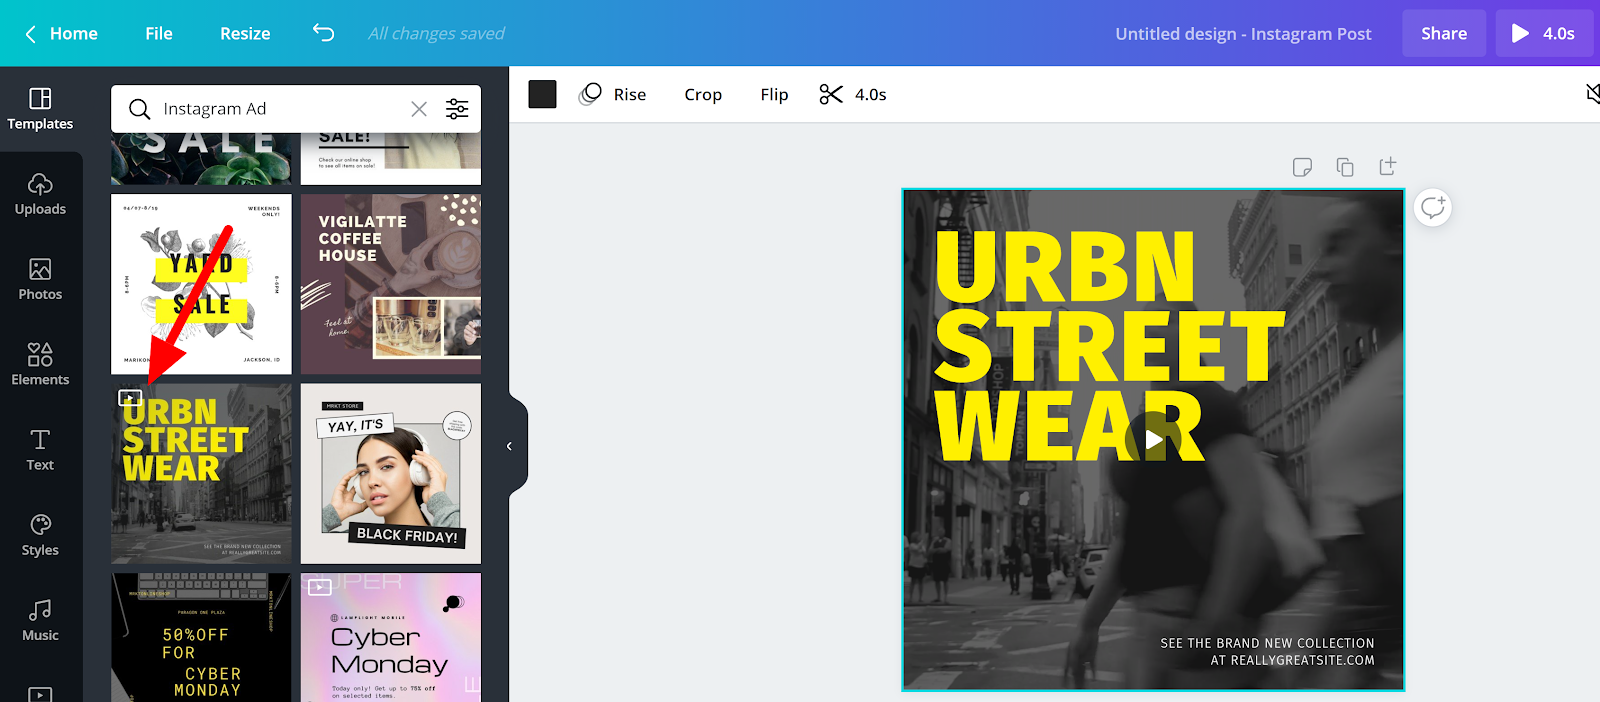The width and height of the screenshot is (1600, 702).
Task: Trim the video using scissors 4.0s
Action: coord(853,94)
